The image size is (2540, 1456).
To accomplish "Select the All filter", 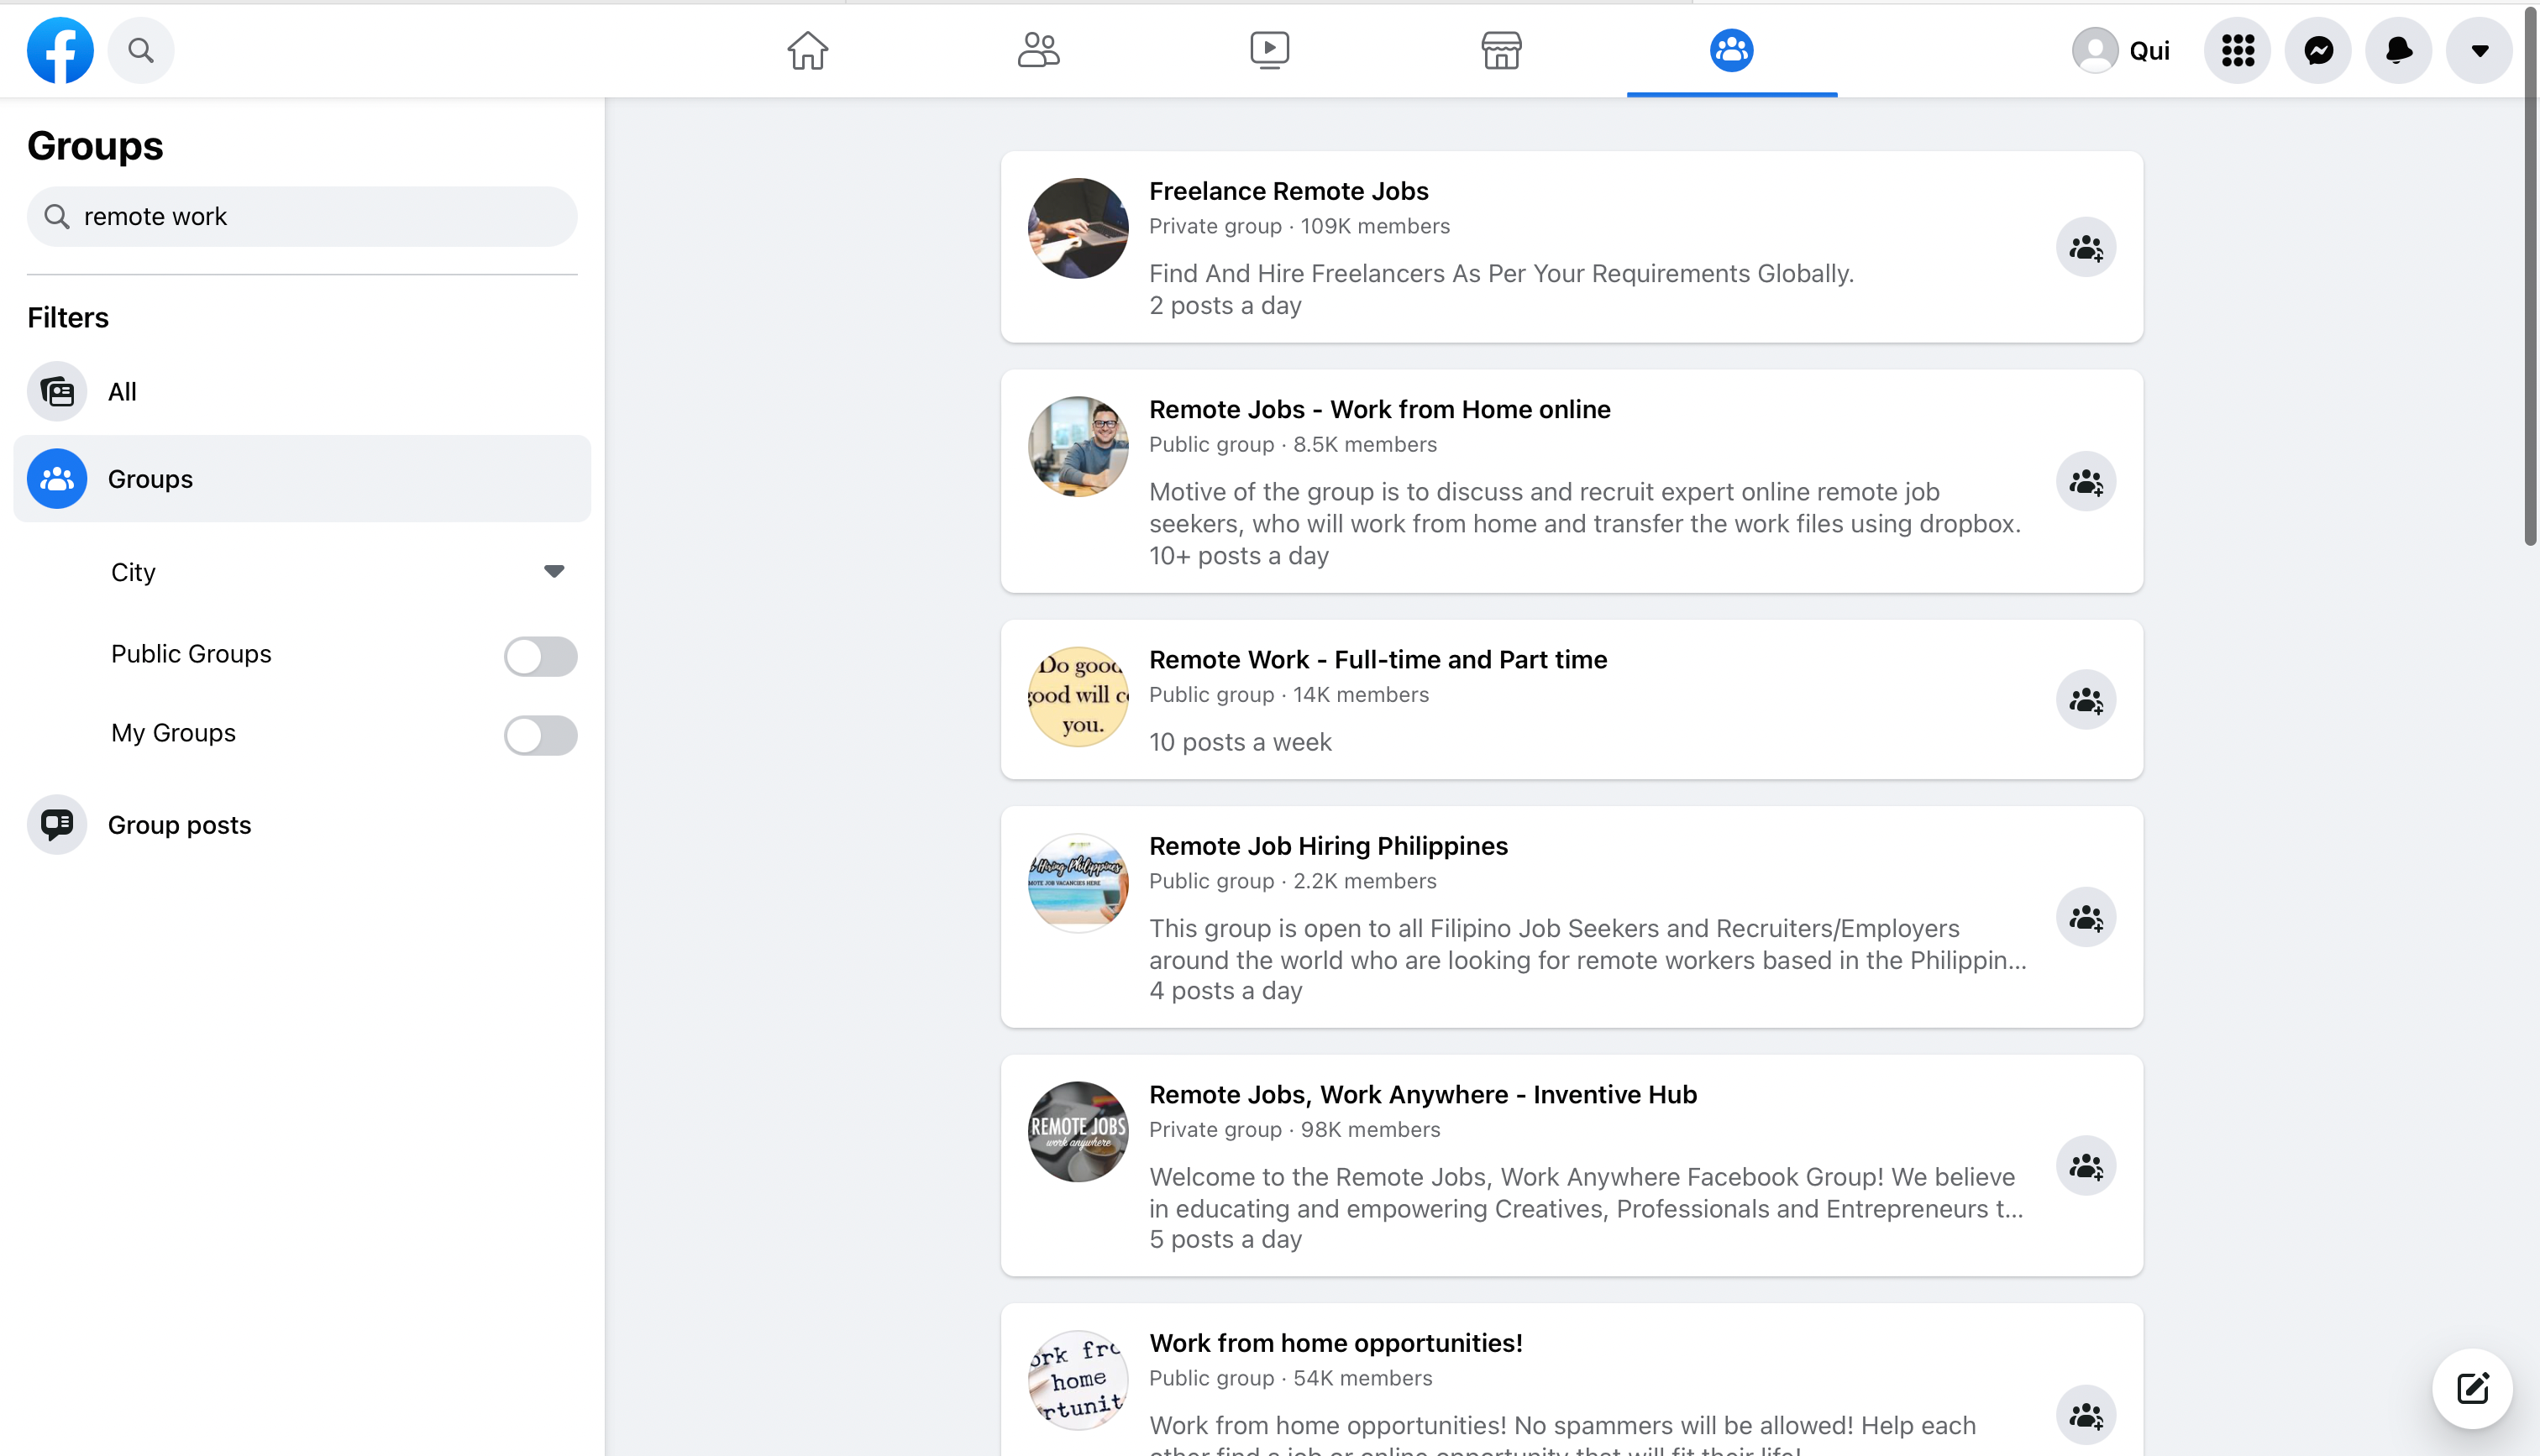I will click(122, 392).
